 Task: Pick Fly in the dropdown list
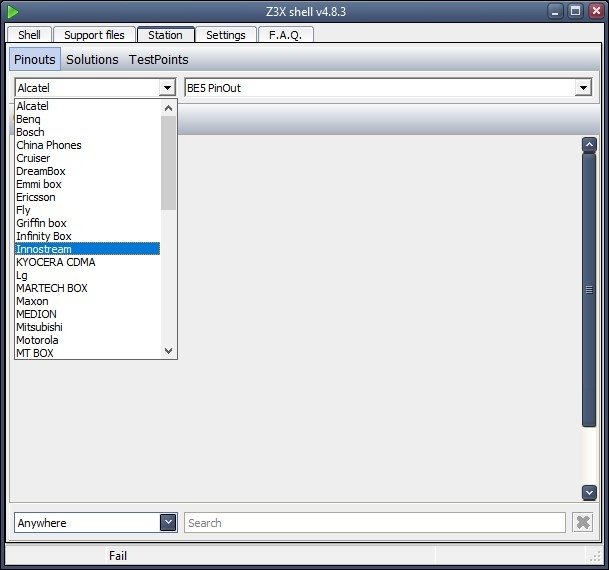point(87,210)
